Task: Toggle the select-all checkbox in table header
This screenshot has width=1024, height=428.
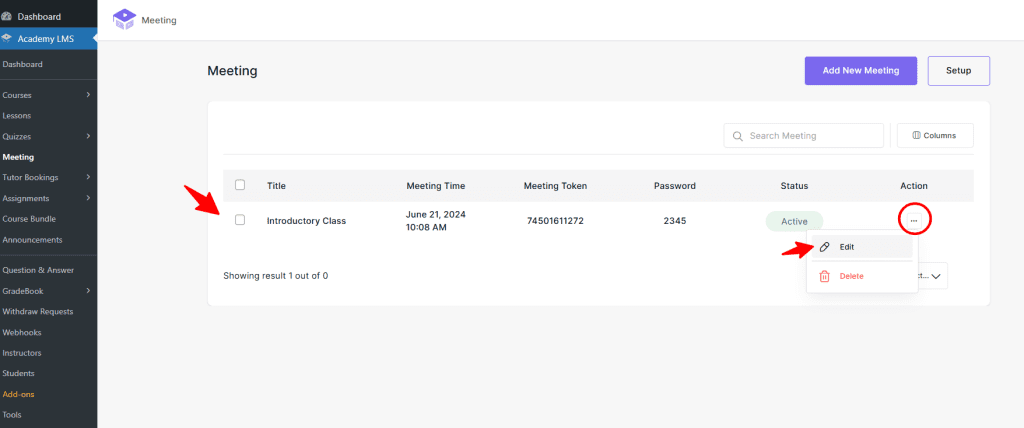Action: click(x=240, y=185)
